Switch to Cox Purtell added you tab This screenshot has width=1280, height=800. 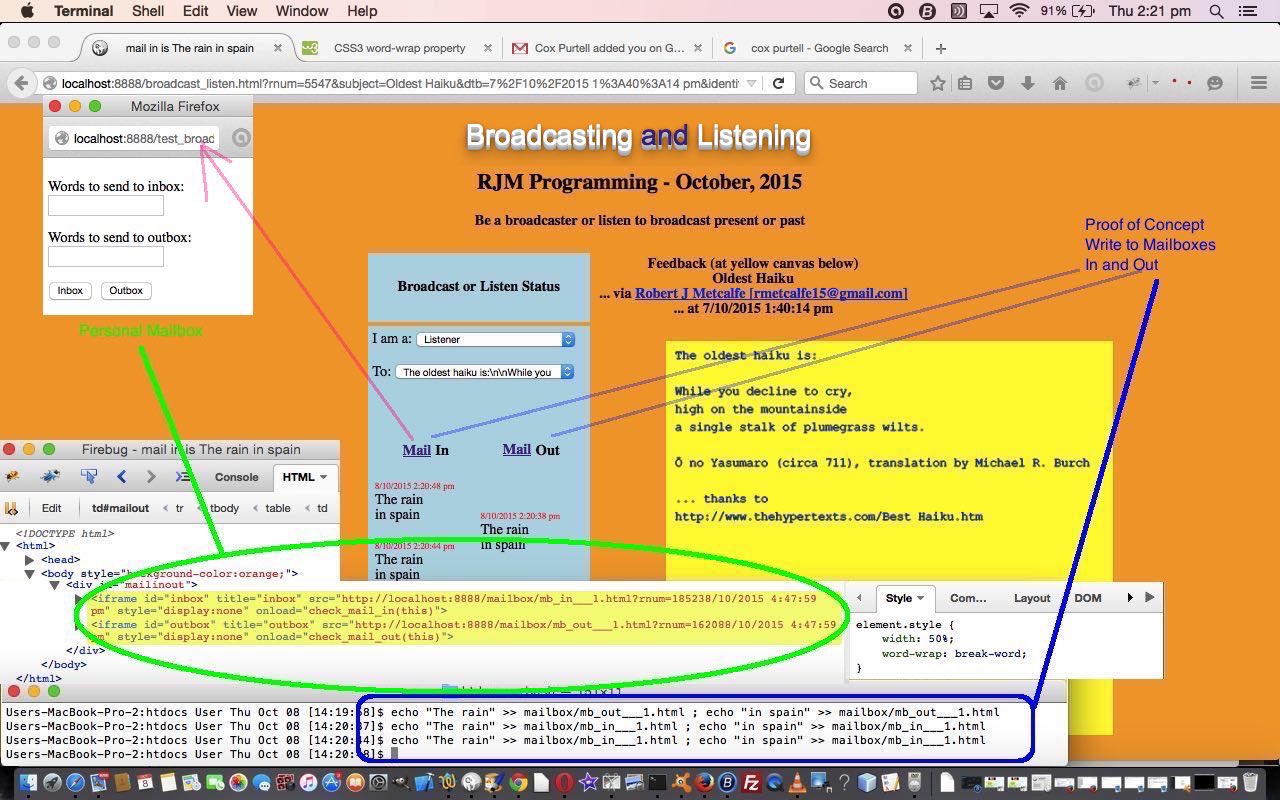pos(610,48)
